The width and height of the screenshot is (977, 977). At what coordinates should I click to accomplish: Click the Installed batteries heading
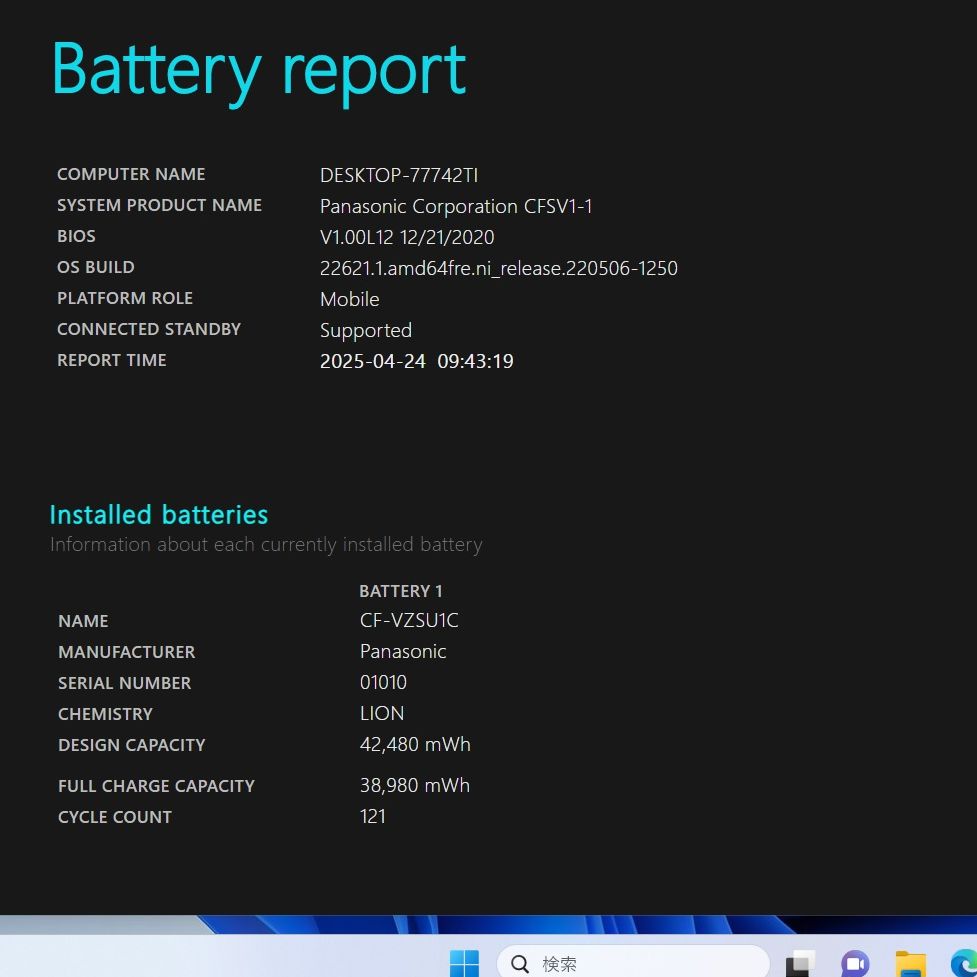click(x=159, y=515)
